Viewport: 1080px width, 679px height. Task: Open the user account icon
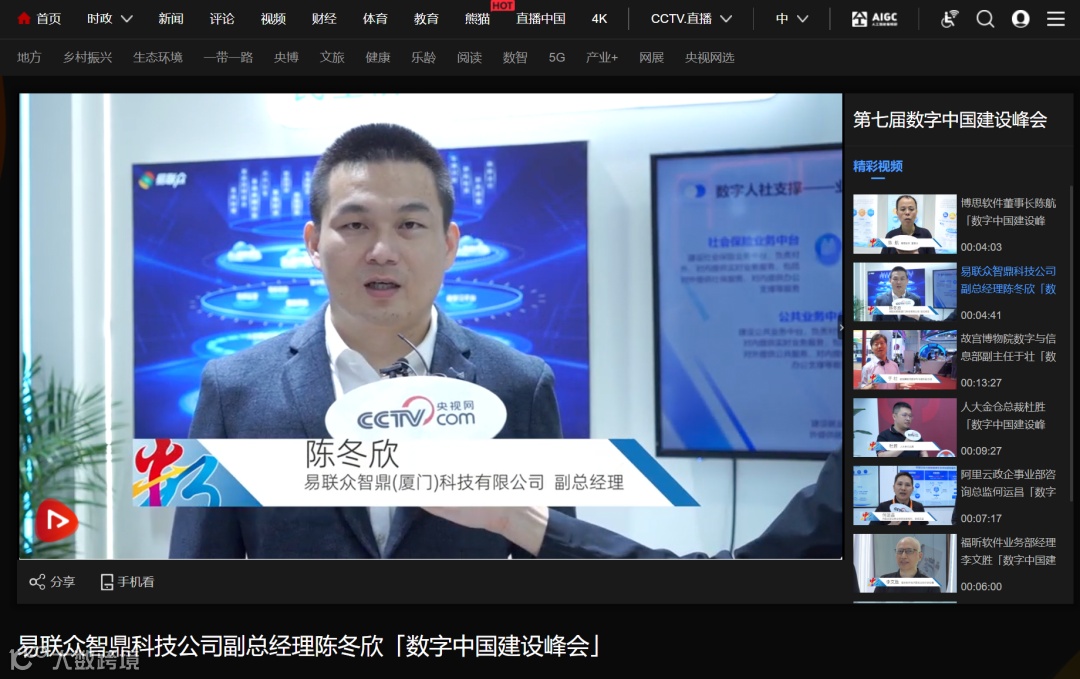[1020, 19]
